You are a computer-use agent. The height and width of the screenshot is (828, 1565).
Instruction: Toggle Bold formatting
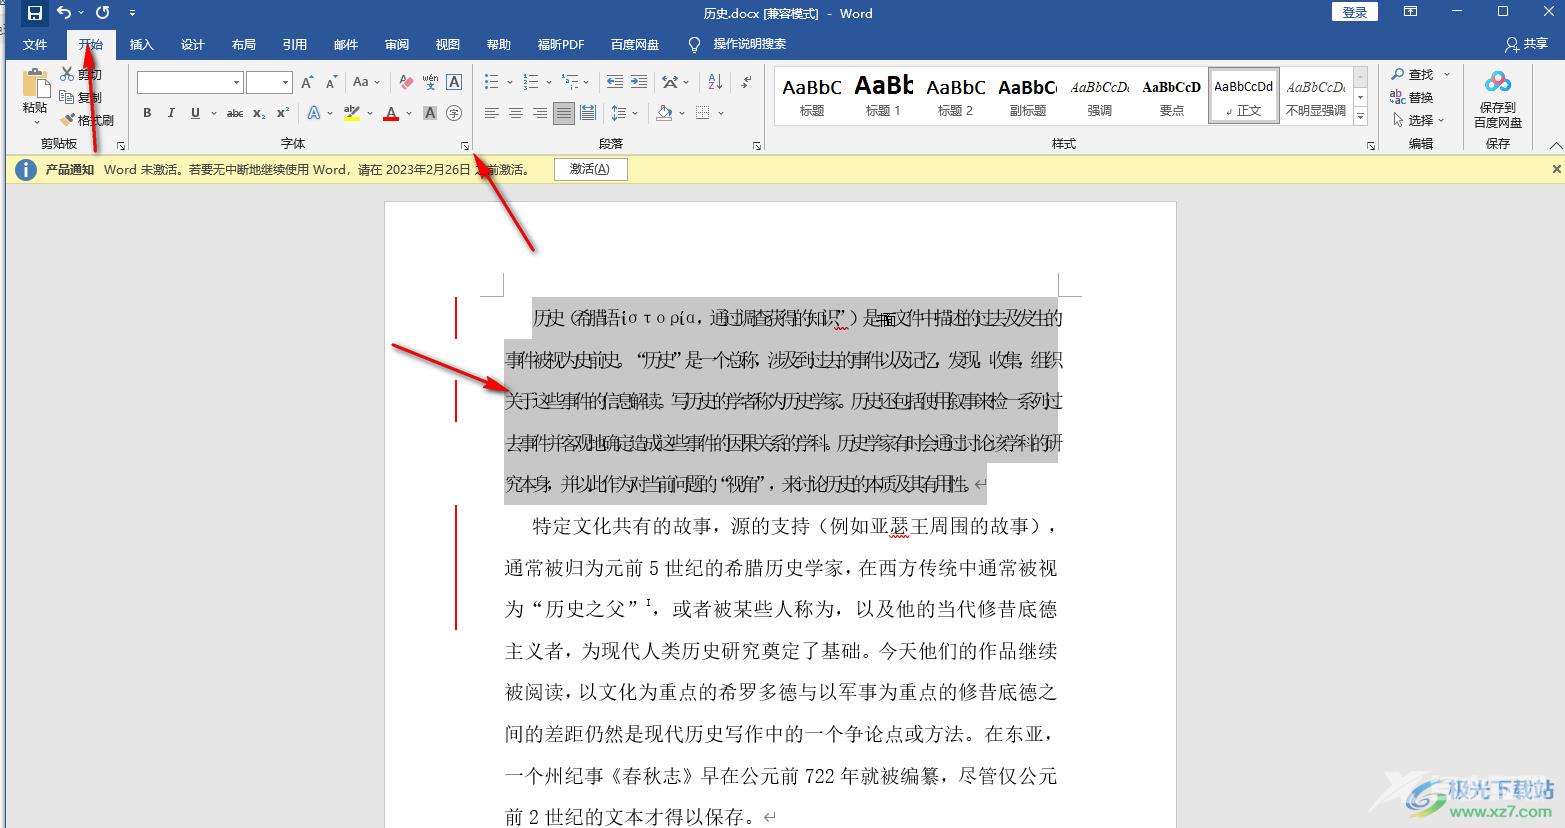coord(147,113)
